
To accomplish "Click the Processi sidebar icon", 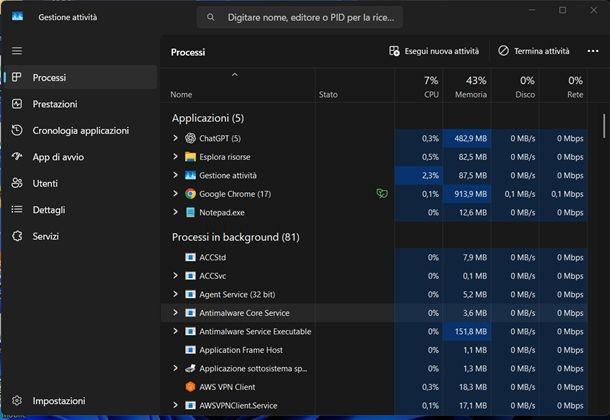I will click(x=17, y=77).
